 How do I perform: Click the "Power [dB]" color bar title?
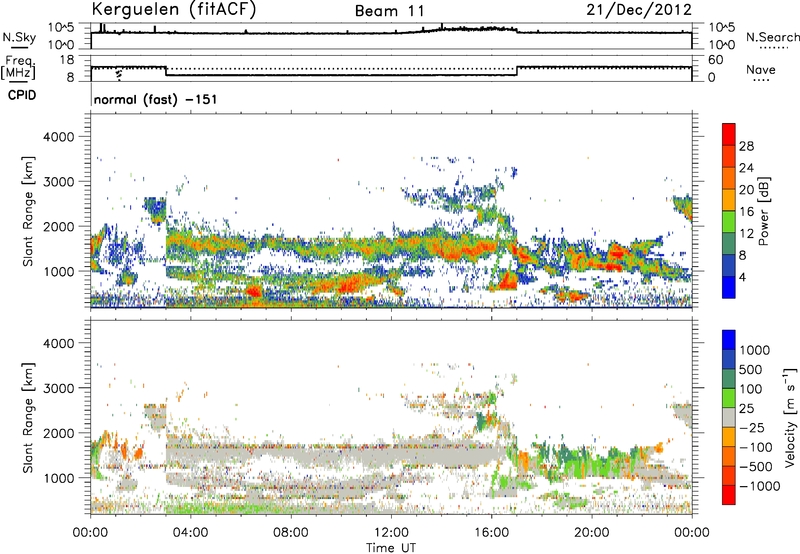pos(764,211)
